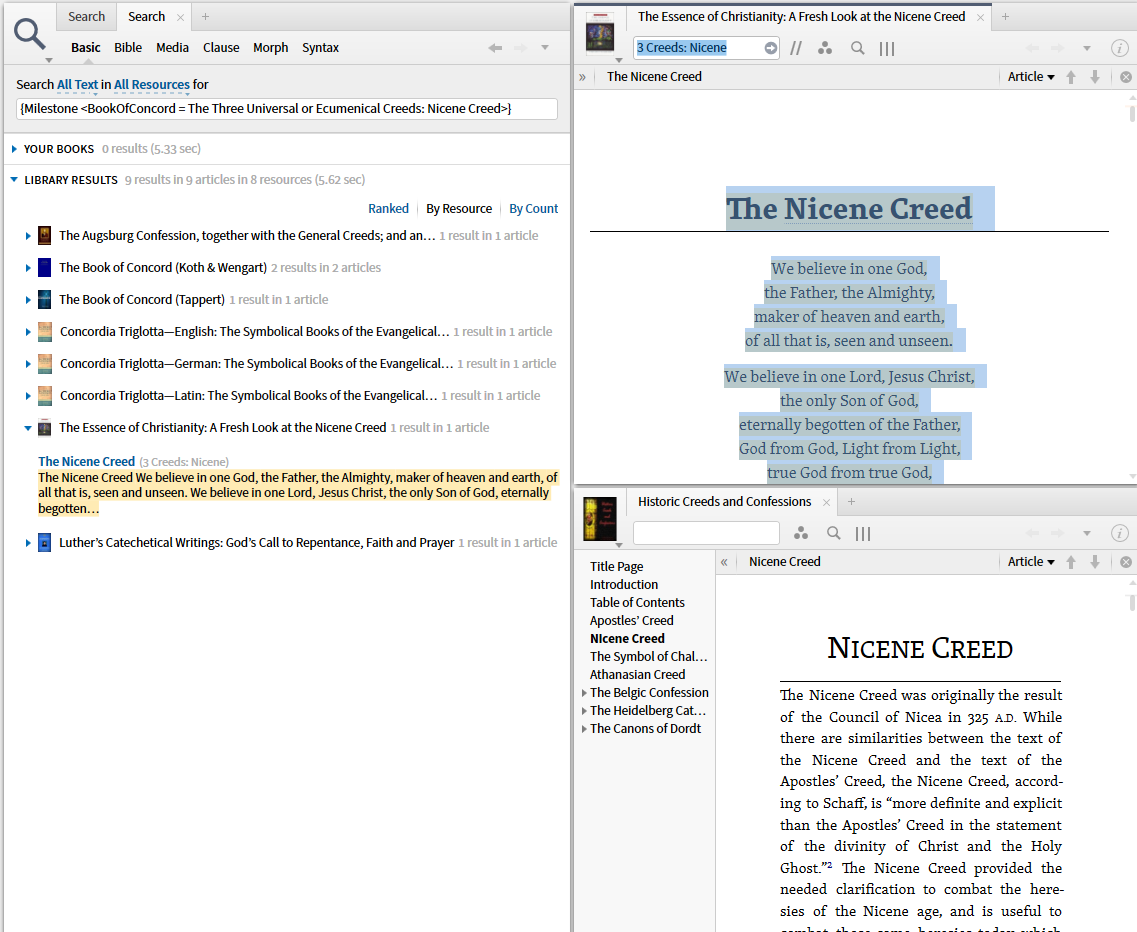Open resource info in Historic Creeds panel
This screenshot has height=932, width=1137.
[x=1120, y=533]
